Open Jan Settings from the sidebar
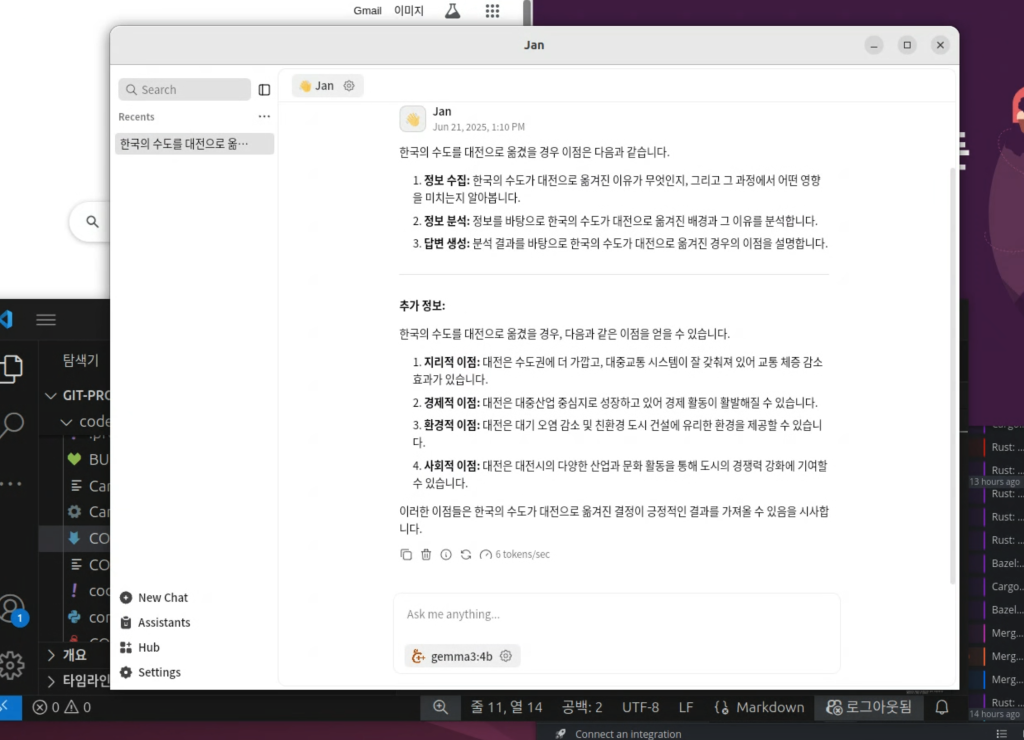Viewport: 1024px width, 740px height. coord(150,672)
